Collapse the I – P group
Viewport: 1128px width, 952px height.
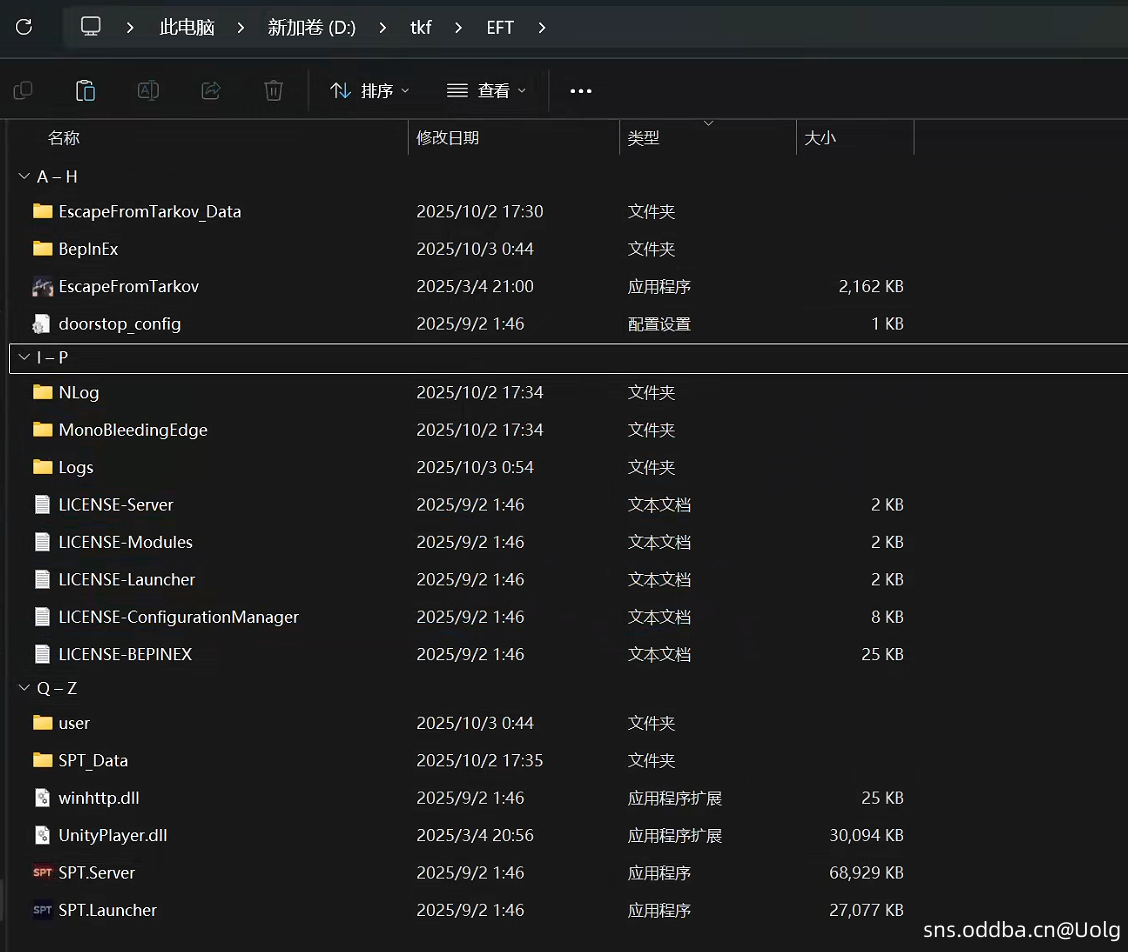(24, 358)
